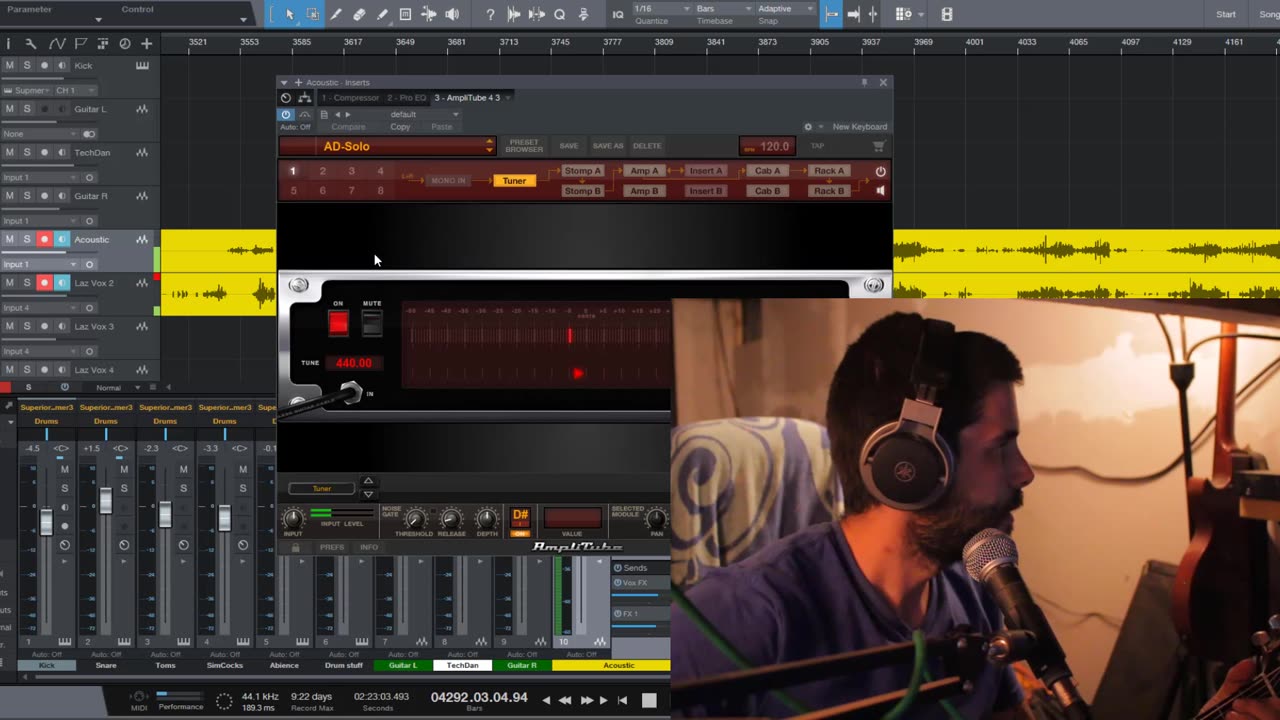Select the Cab A module
Image resolution: width=1280 pixels, height=720 pixels.
point(768,171)
